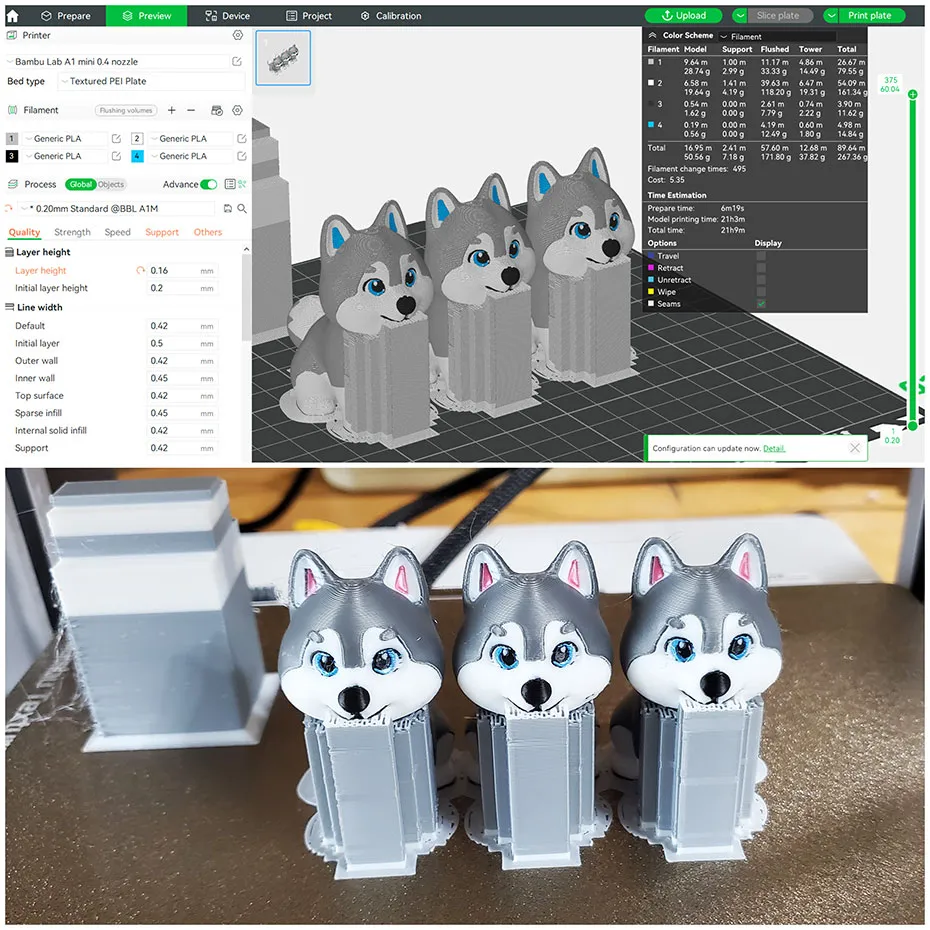
Task: Select the plate 1 thumbnail
Action: point(284,58)
